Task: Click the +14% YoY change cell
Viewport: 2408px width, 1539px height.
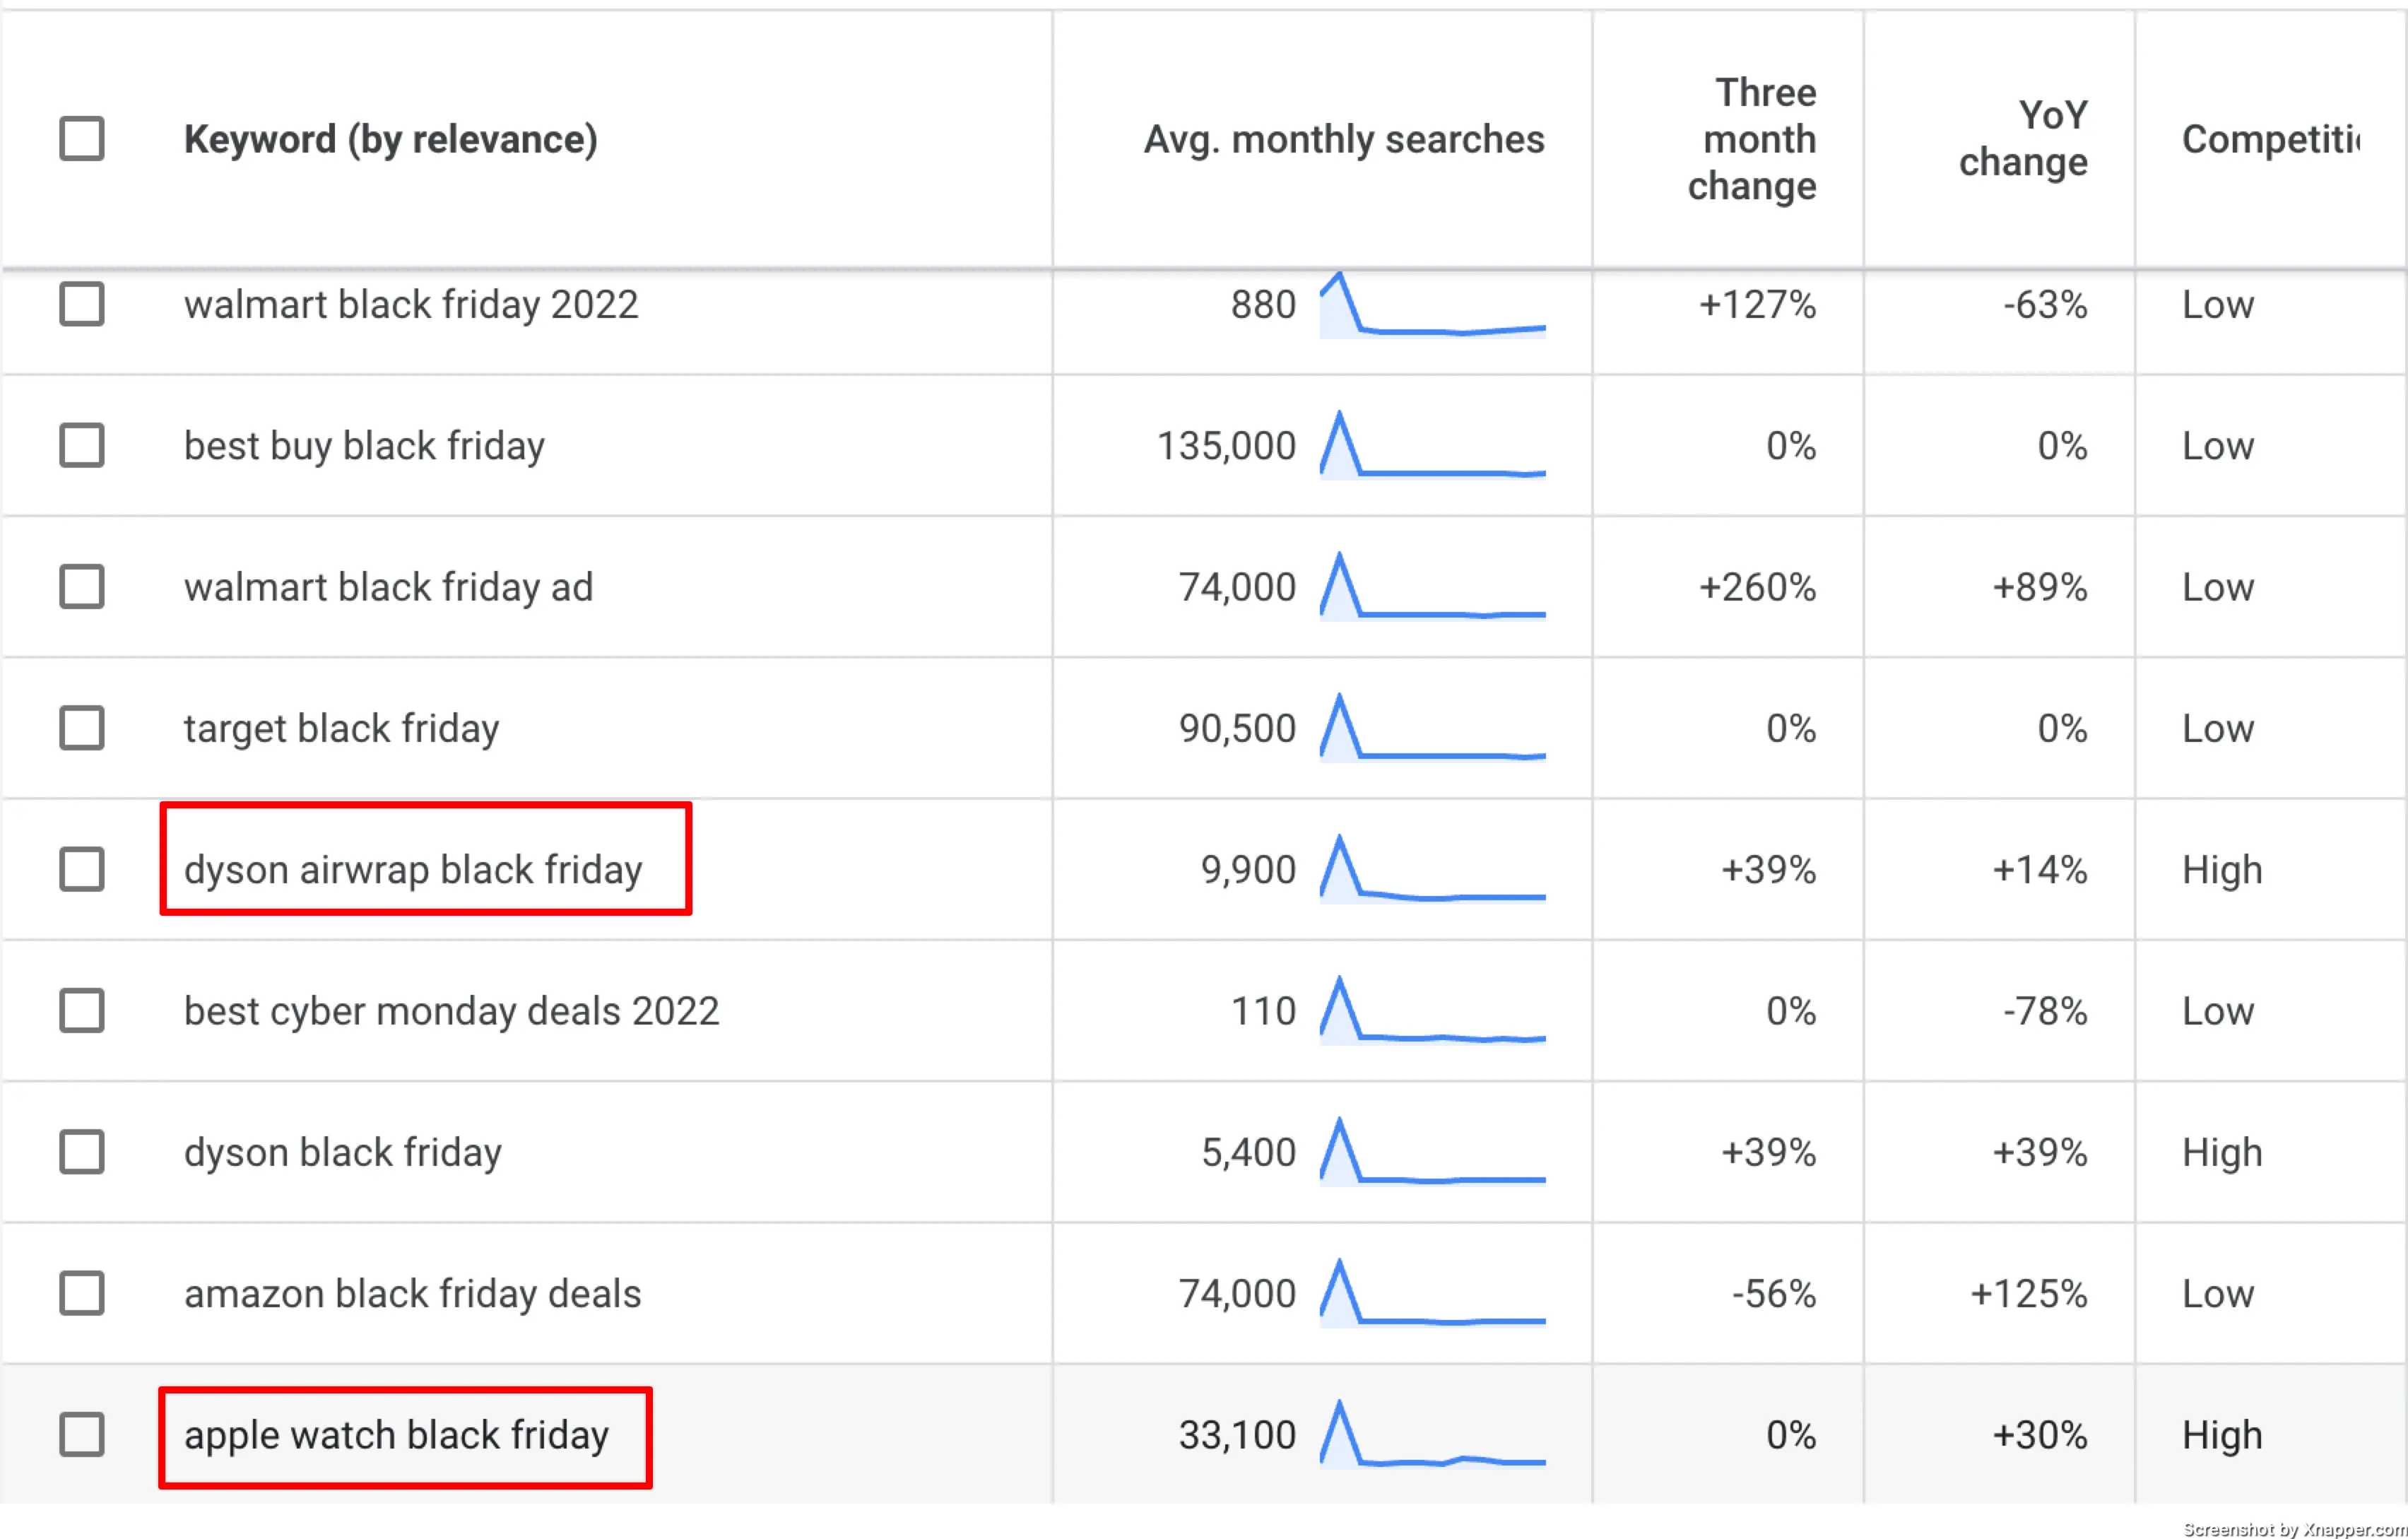Action: coord(2040,870)
